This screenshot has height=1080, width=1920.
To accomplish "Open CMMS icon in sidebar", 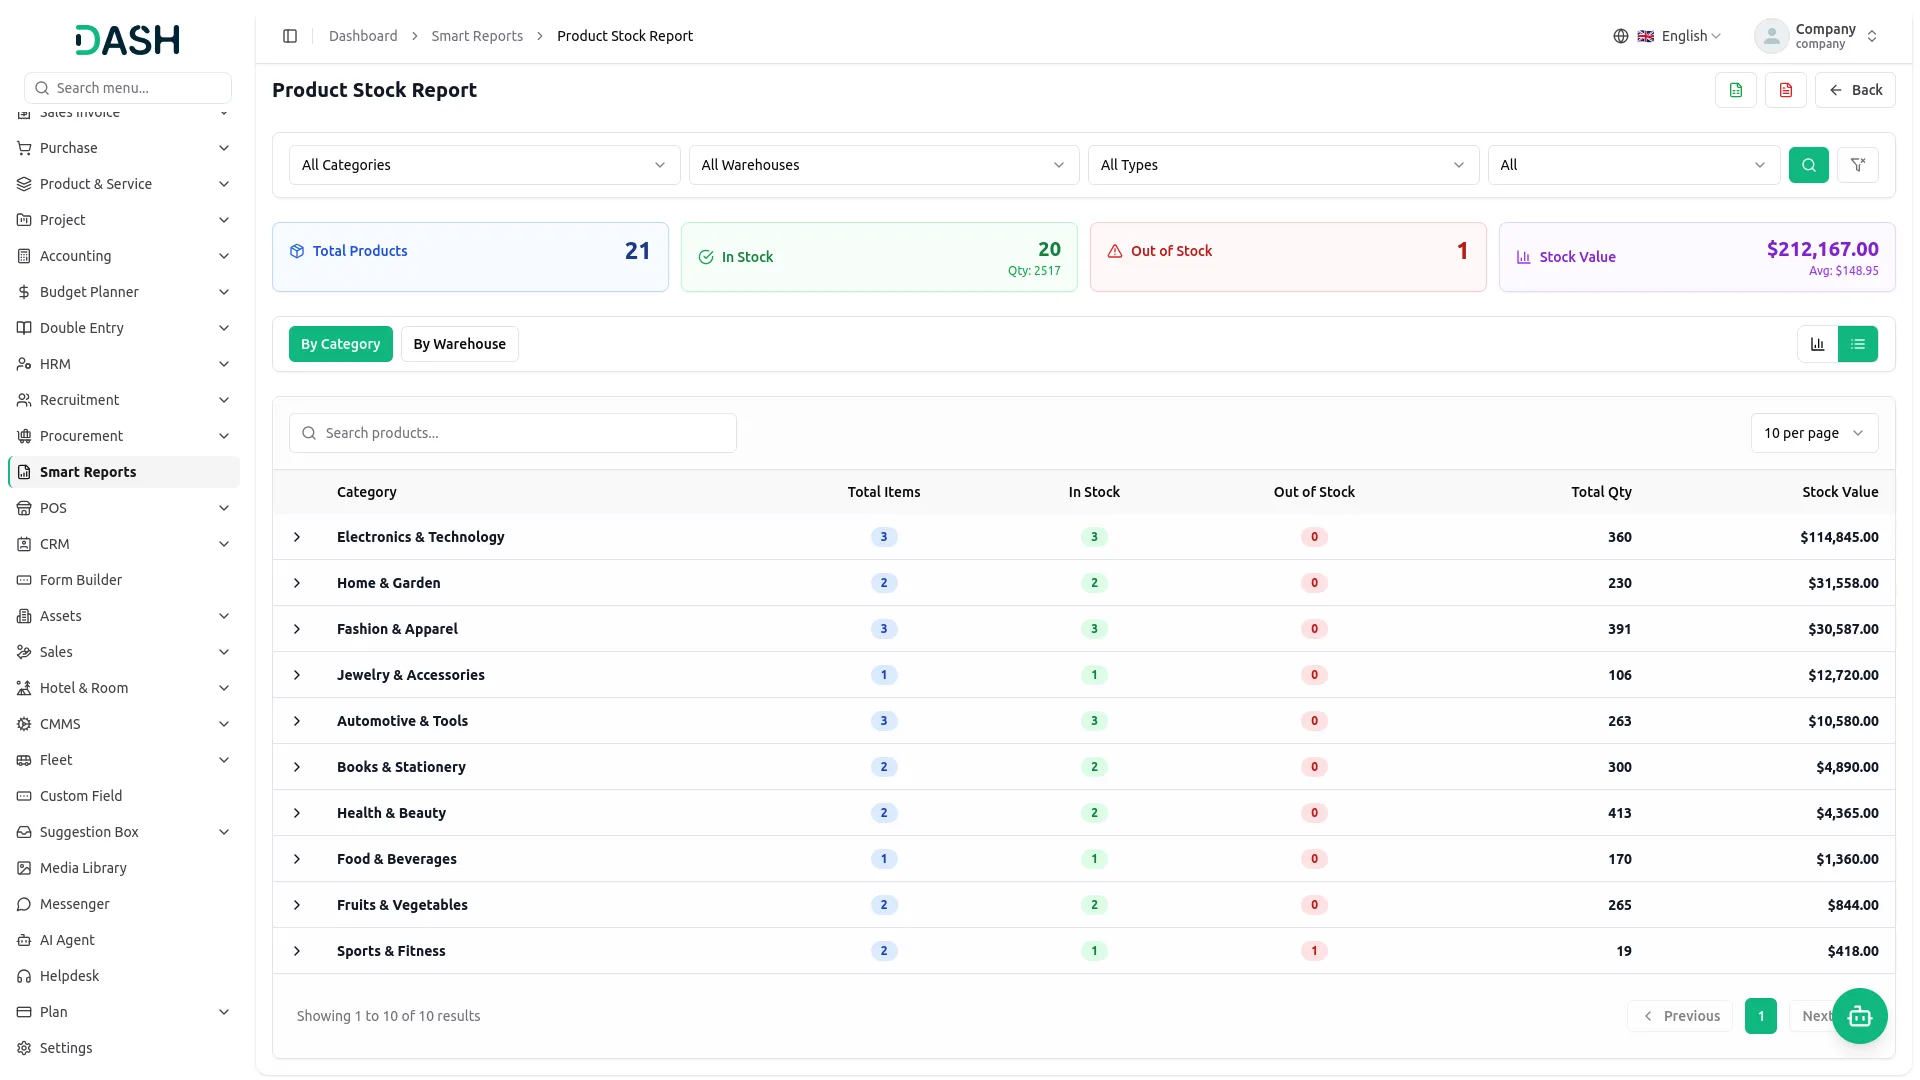I will (x=24, y=724).
